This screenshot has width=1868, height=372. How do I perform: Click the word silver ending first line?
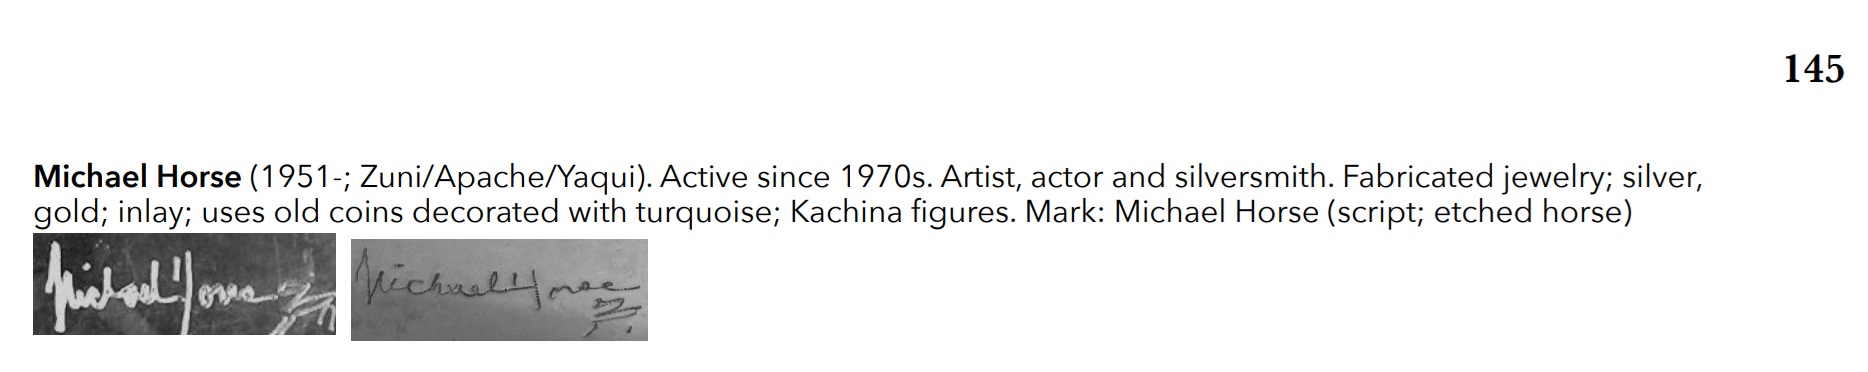(x=1661, y=178)
